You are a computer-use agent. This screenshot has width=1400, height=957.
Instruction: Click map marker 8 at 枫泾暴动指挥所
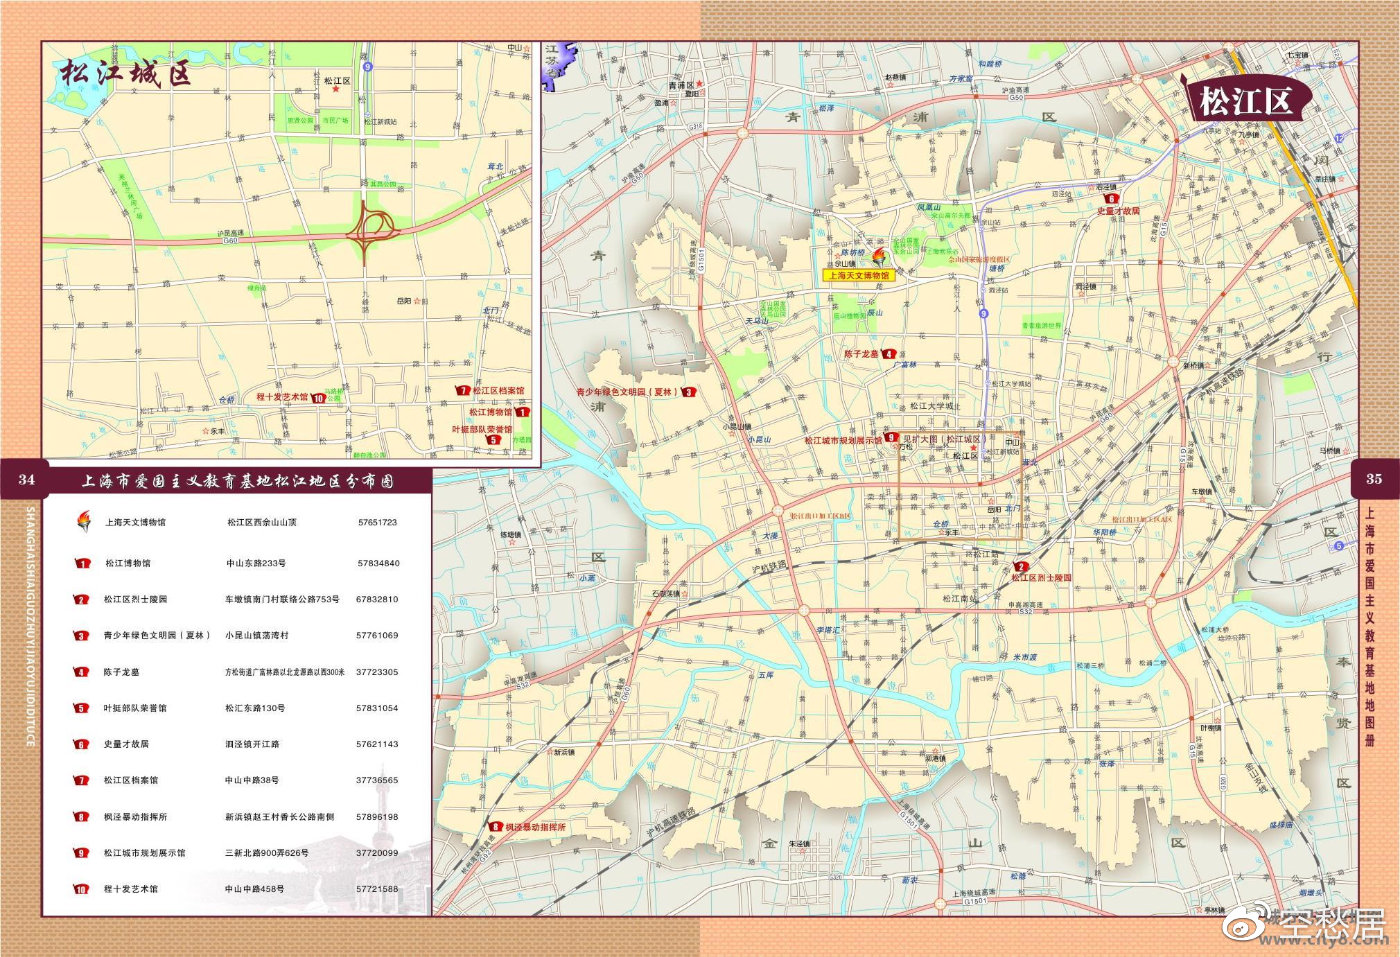coord(496,827)
